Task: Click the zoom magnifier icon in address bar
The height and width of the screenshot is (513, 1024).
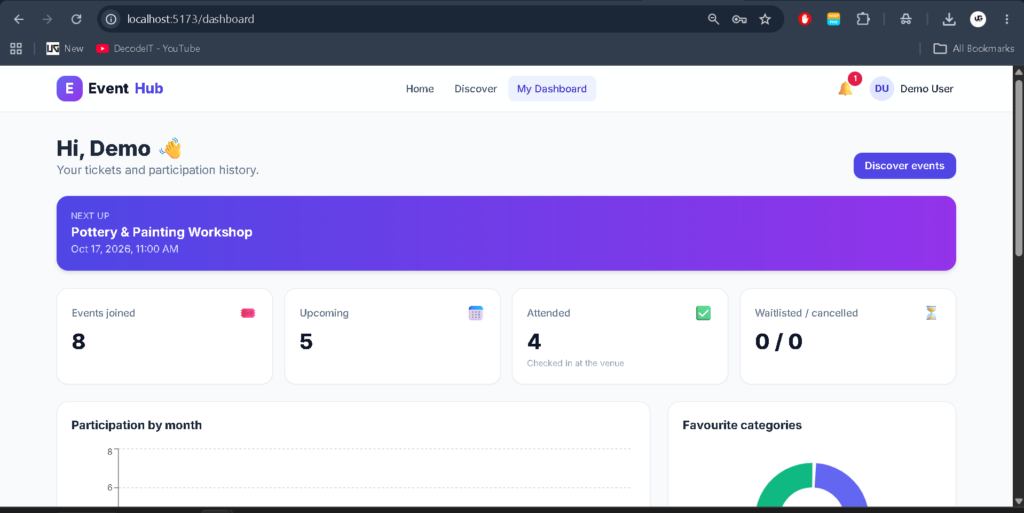Action: click(713, 19)
